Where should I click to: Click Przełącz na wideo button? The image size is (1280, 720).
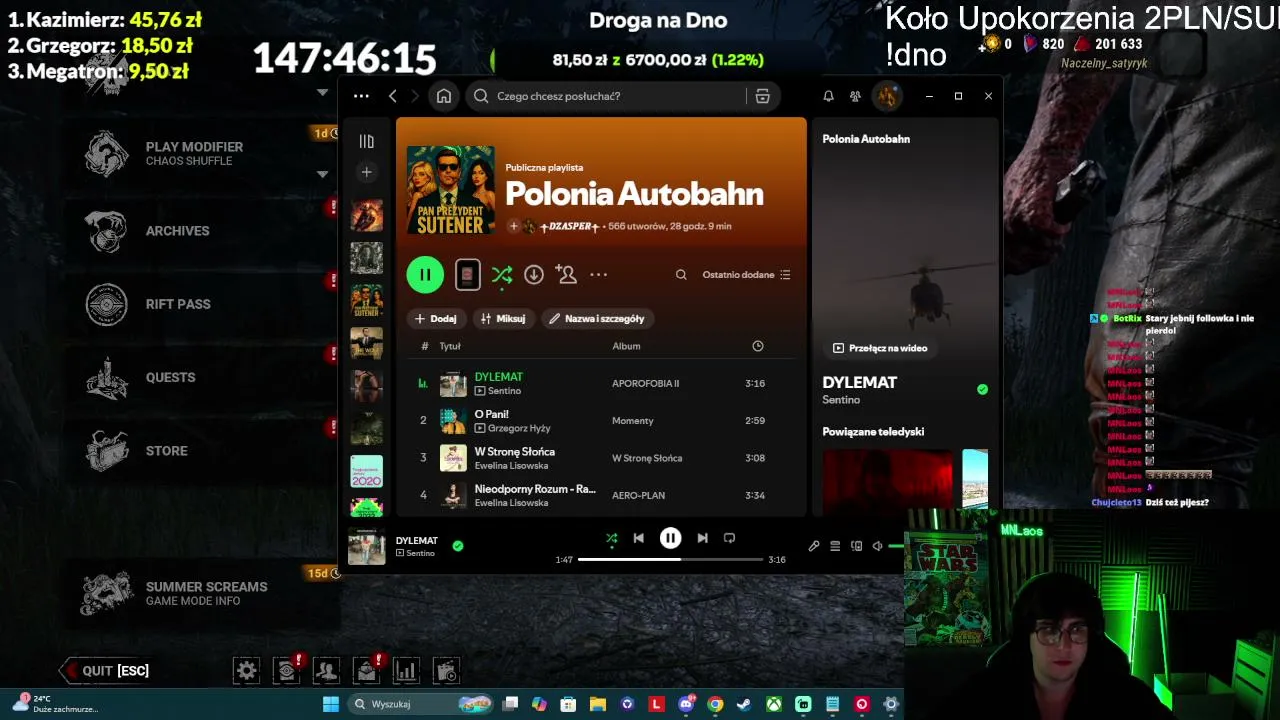[x=880, y=348]
